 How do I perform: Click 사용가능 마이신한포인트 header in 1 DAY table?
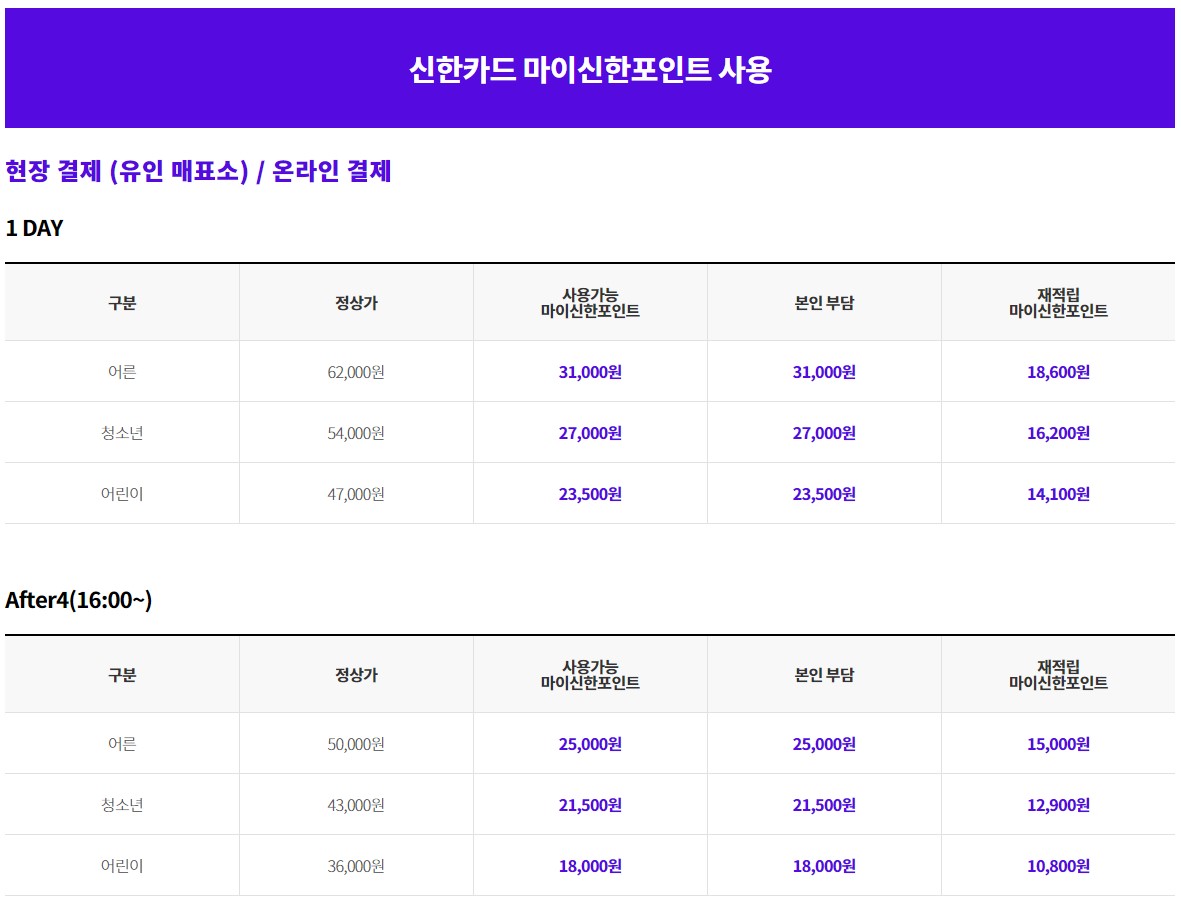pos(590,303)
